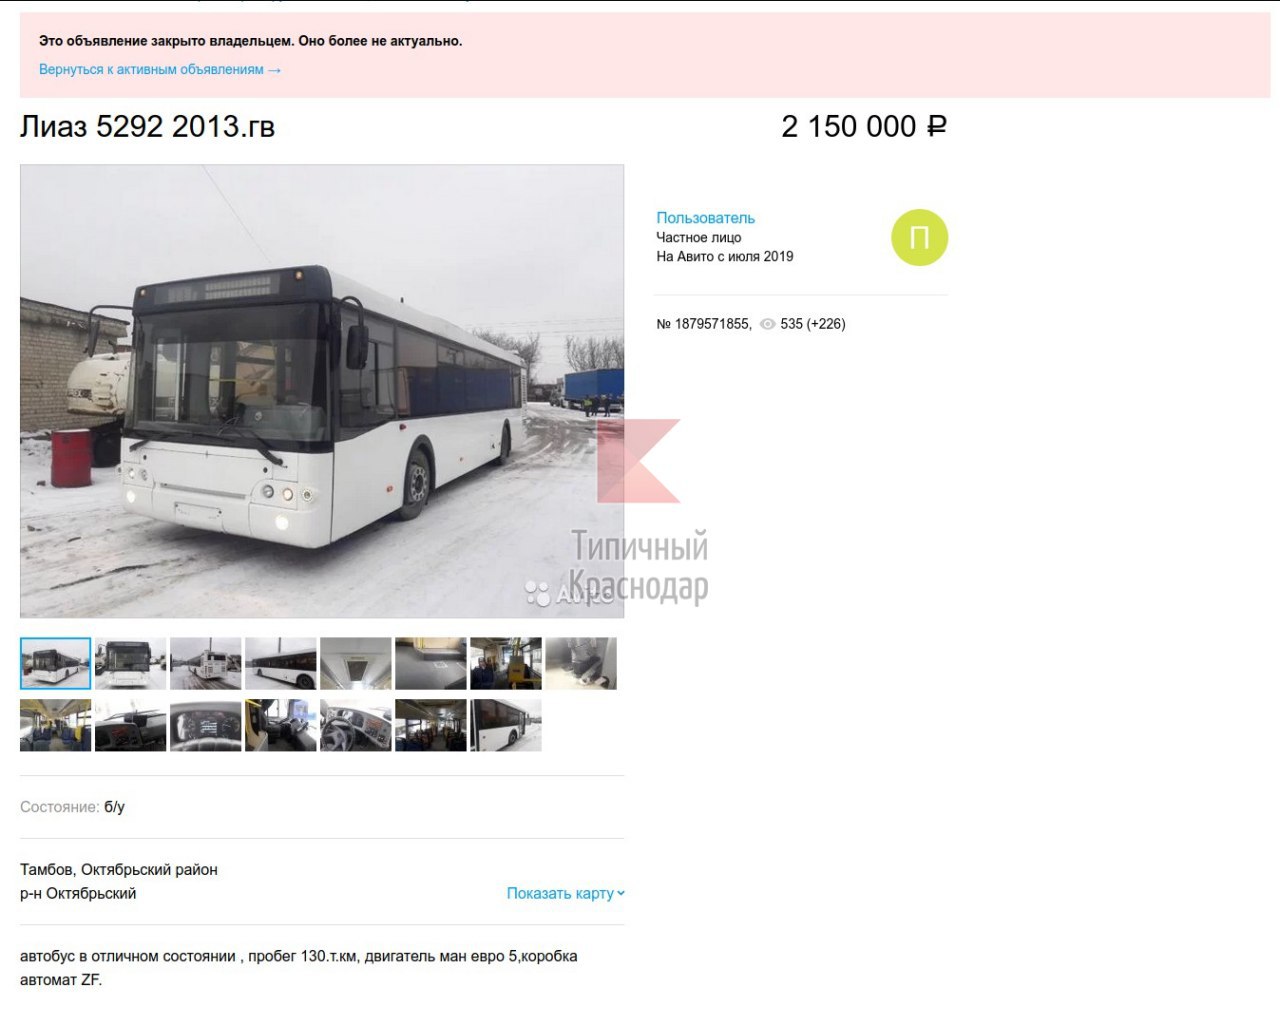1280x1025 pixels.
Task: Select the last thumbnail in the first row
Action: [x=581, y=663]
